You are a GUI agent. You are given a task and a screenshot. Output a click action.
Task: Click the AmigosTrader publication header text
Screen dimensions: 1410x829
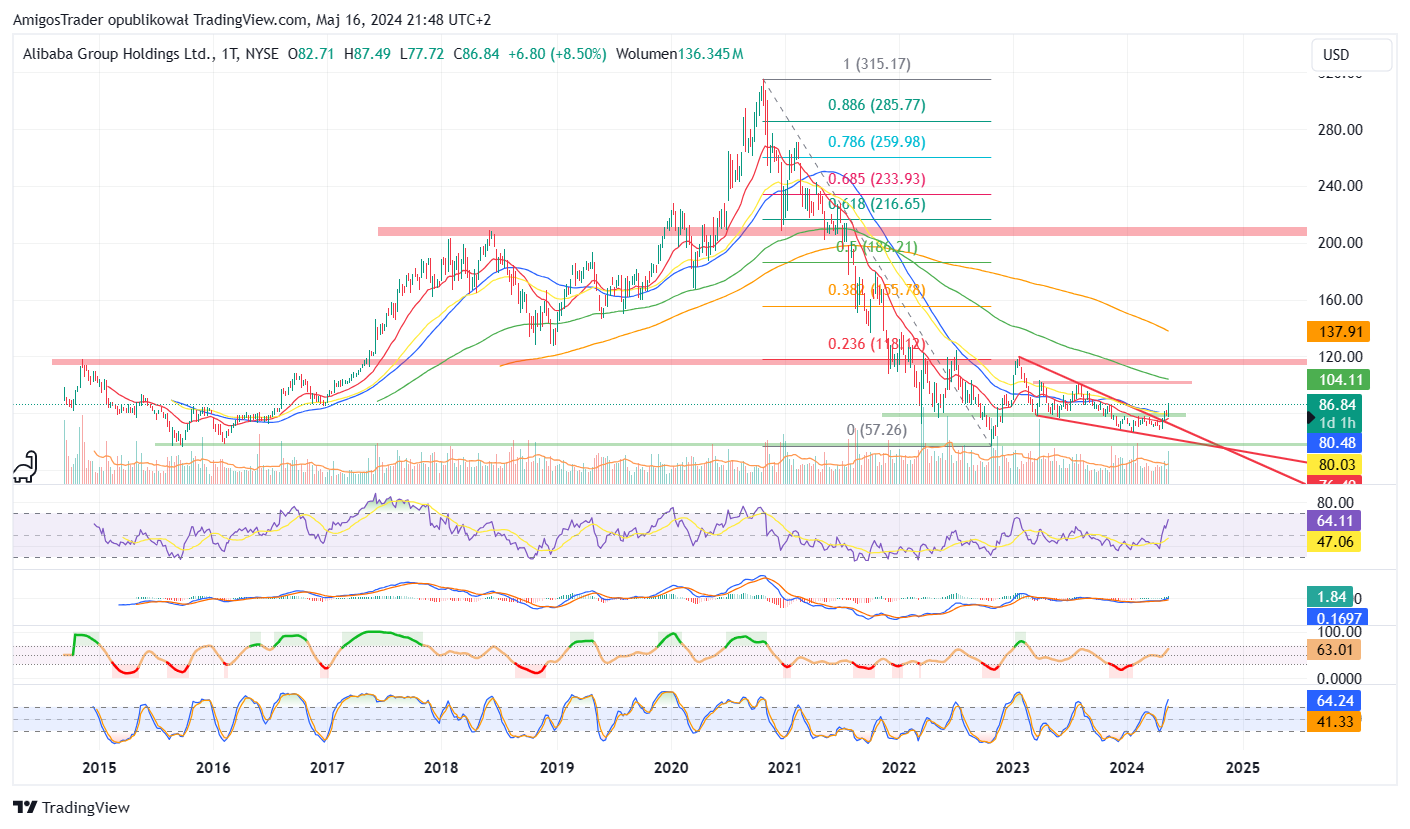(x=252, y=20)
